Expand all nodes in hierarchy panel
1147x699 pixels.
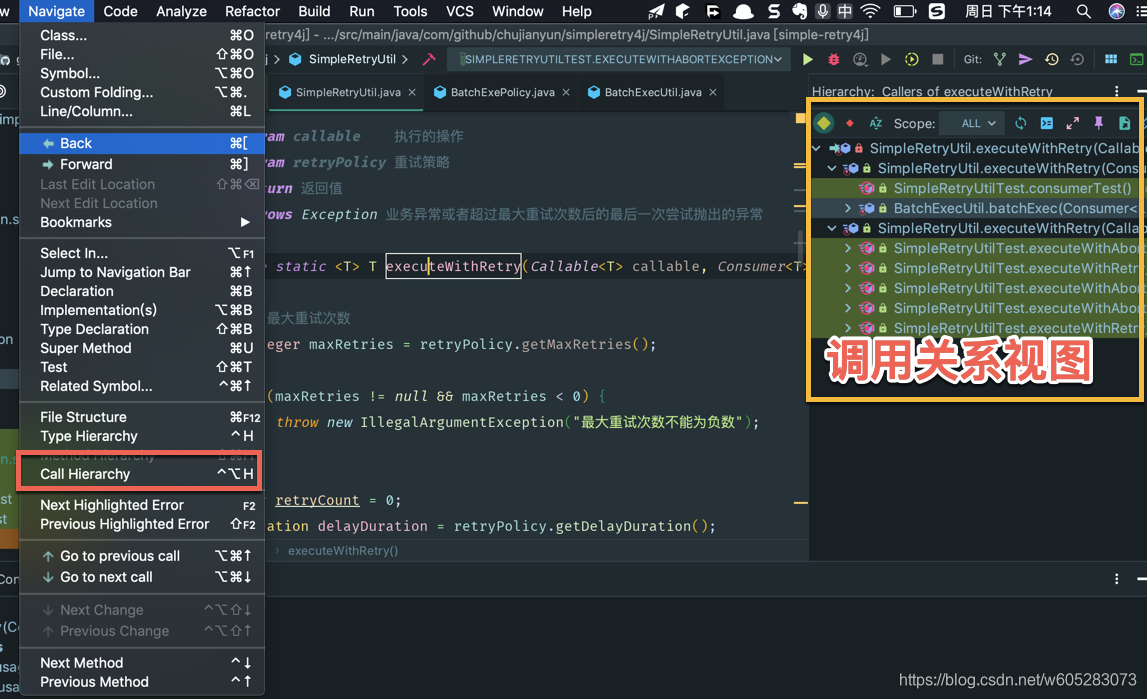point(1072,124)
